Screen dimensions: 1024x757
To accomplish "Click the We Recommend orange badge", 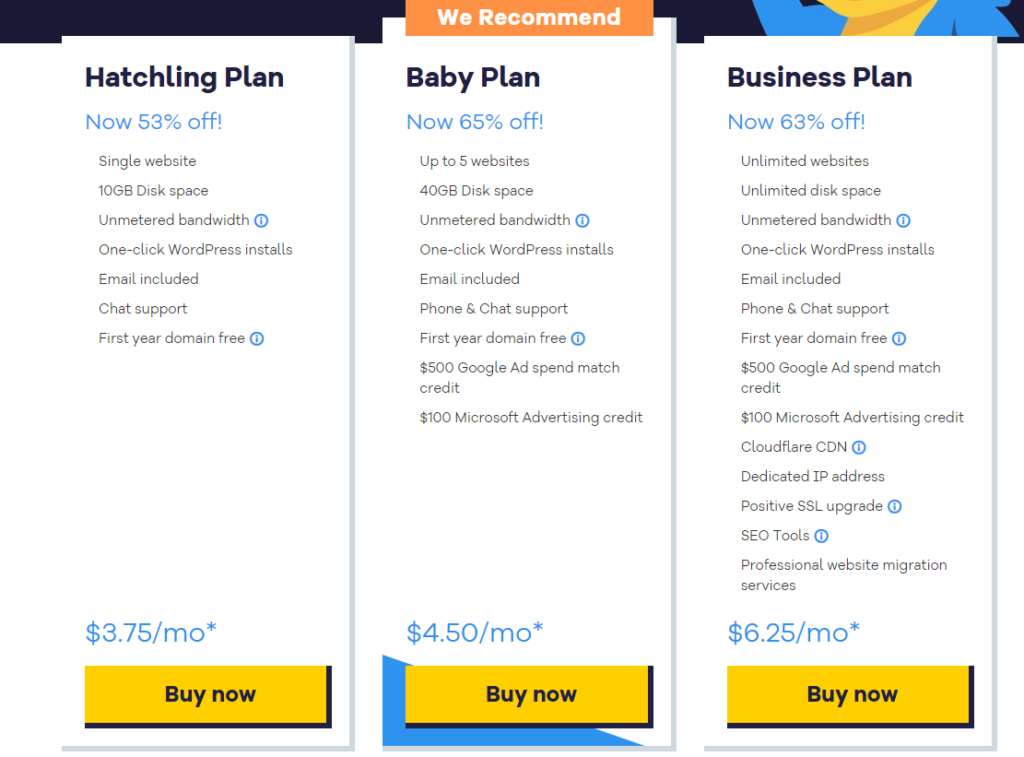I will tap(529, 17).
